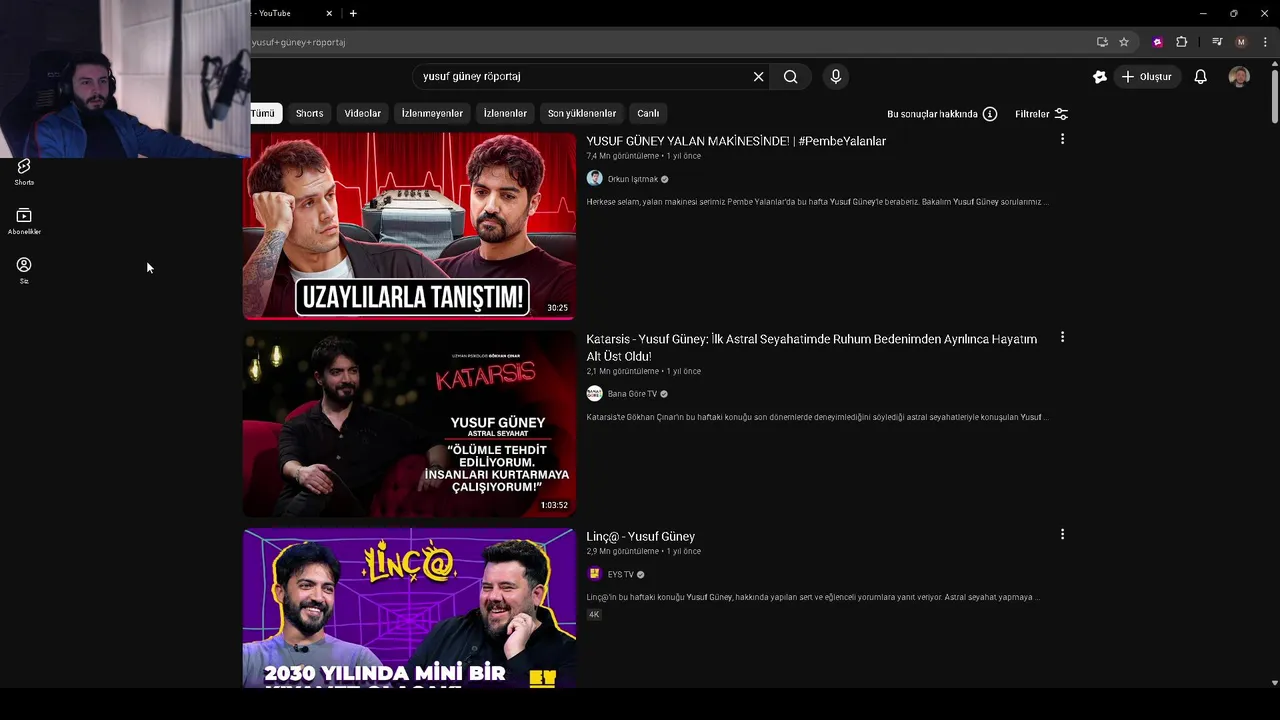Select the İzlenenler filter chip
The image size is (1280, 720).
[x=505, y=113]
